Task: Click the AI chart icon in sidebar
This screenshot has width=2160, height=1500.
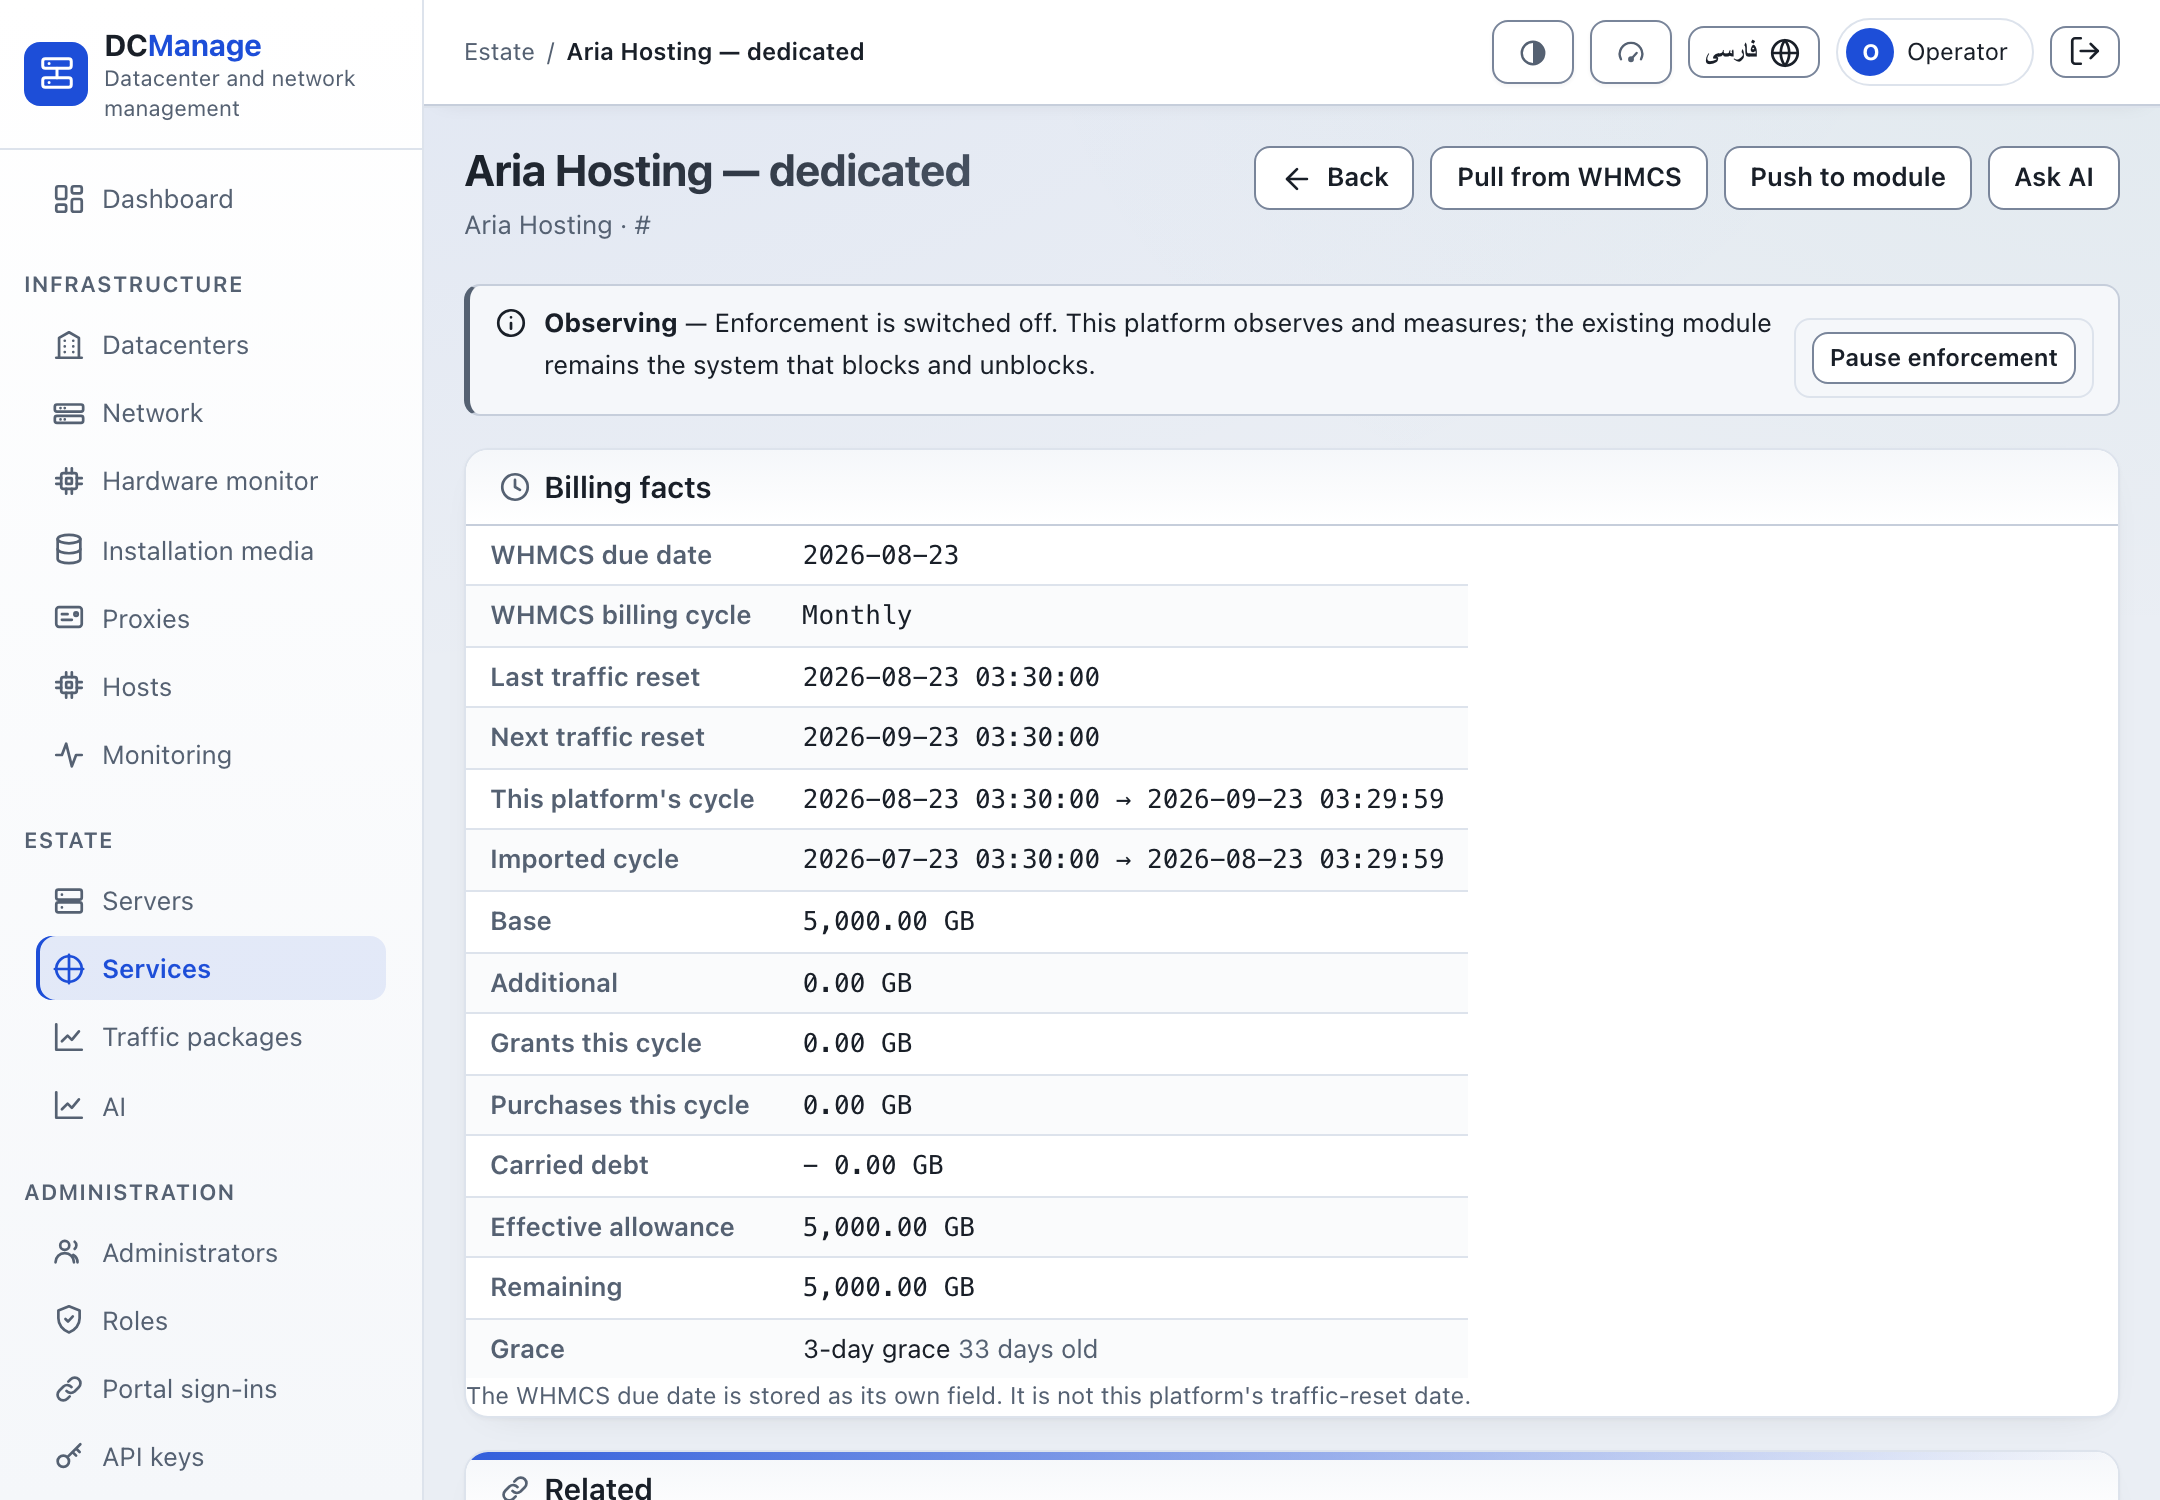Action: click(69, 1106)
